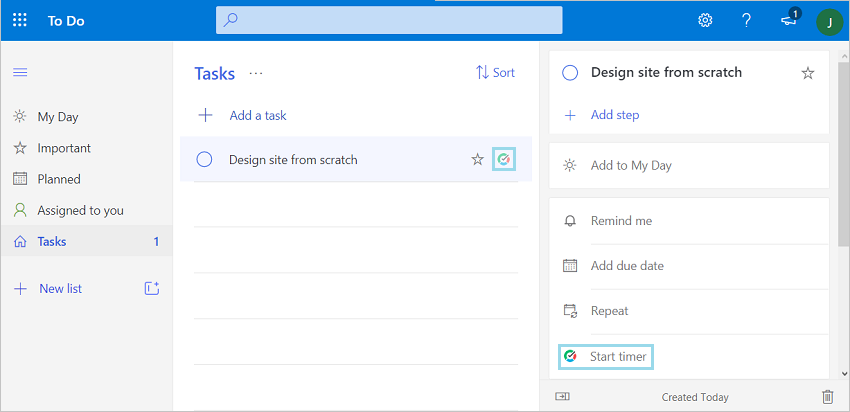Hide detail view arrow icon at bottom
Screen dimensions: 850x412
562,397
